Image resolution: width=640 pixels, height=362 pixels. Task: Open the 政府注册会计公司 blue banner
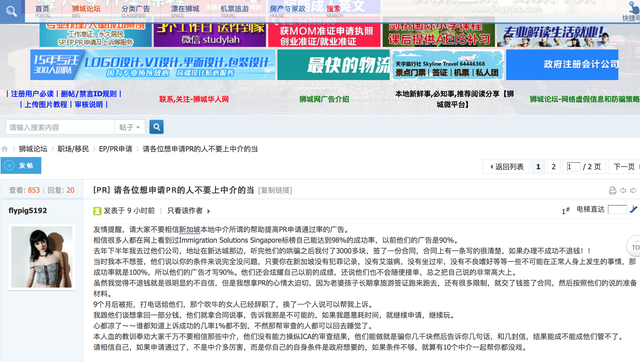tap(562, 64)
